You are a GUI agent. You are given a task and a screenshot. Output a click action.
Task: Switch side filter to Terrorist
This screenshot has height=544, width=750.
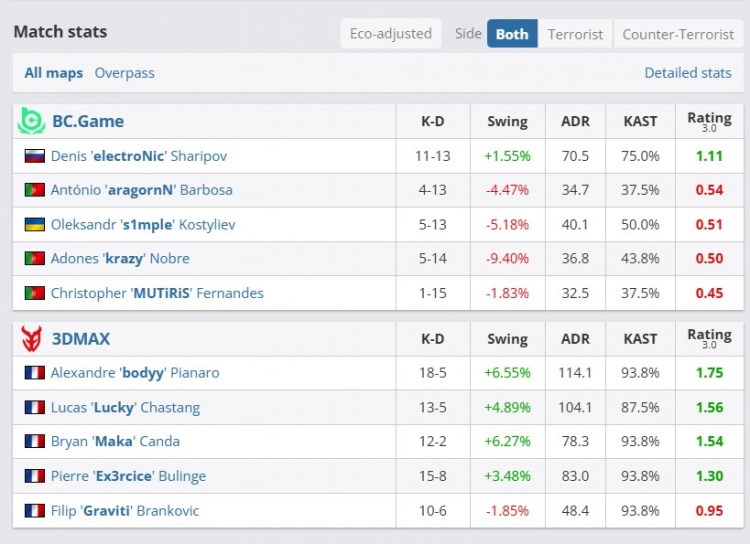(x=575, y=34)
